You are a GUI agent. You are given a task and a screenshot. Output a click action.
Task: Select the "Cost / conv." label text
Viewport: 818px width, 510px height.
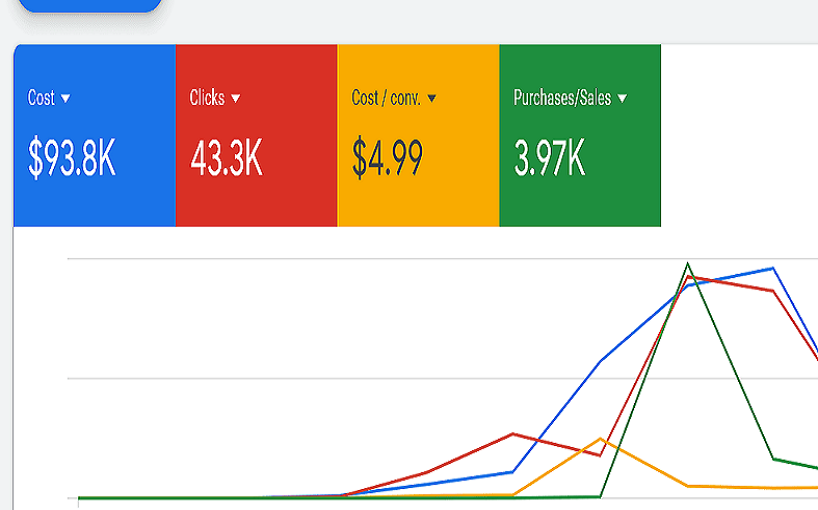[x=386, y=98]
